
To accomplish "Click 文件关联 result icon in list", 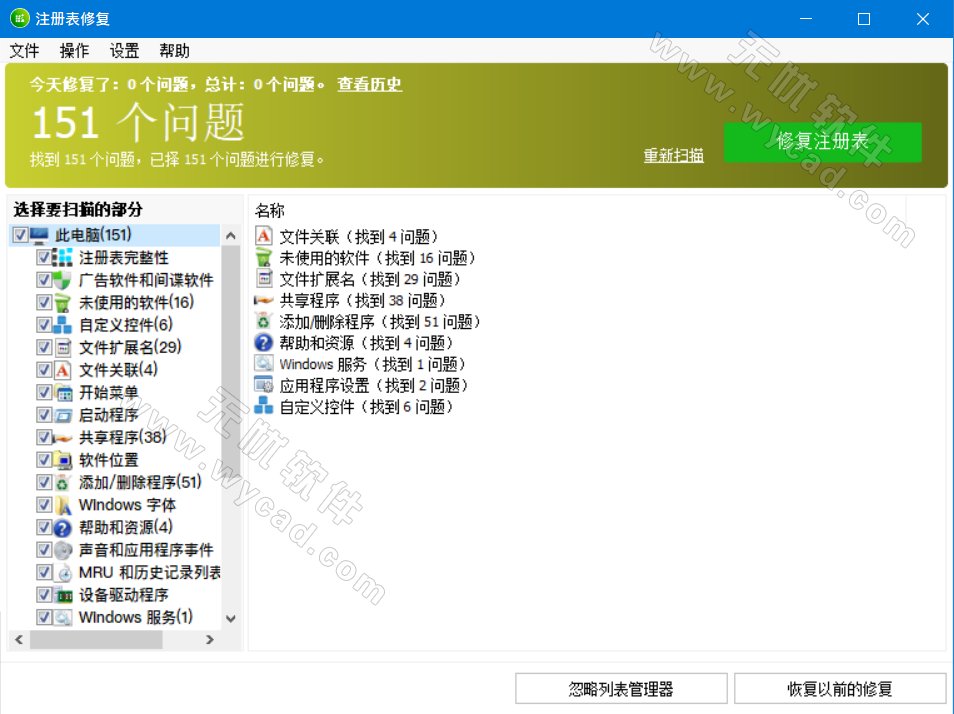I will pyautogui.click(x=263, y=236).
